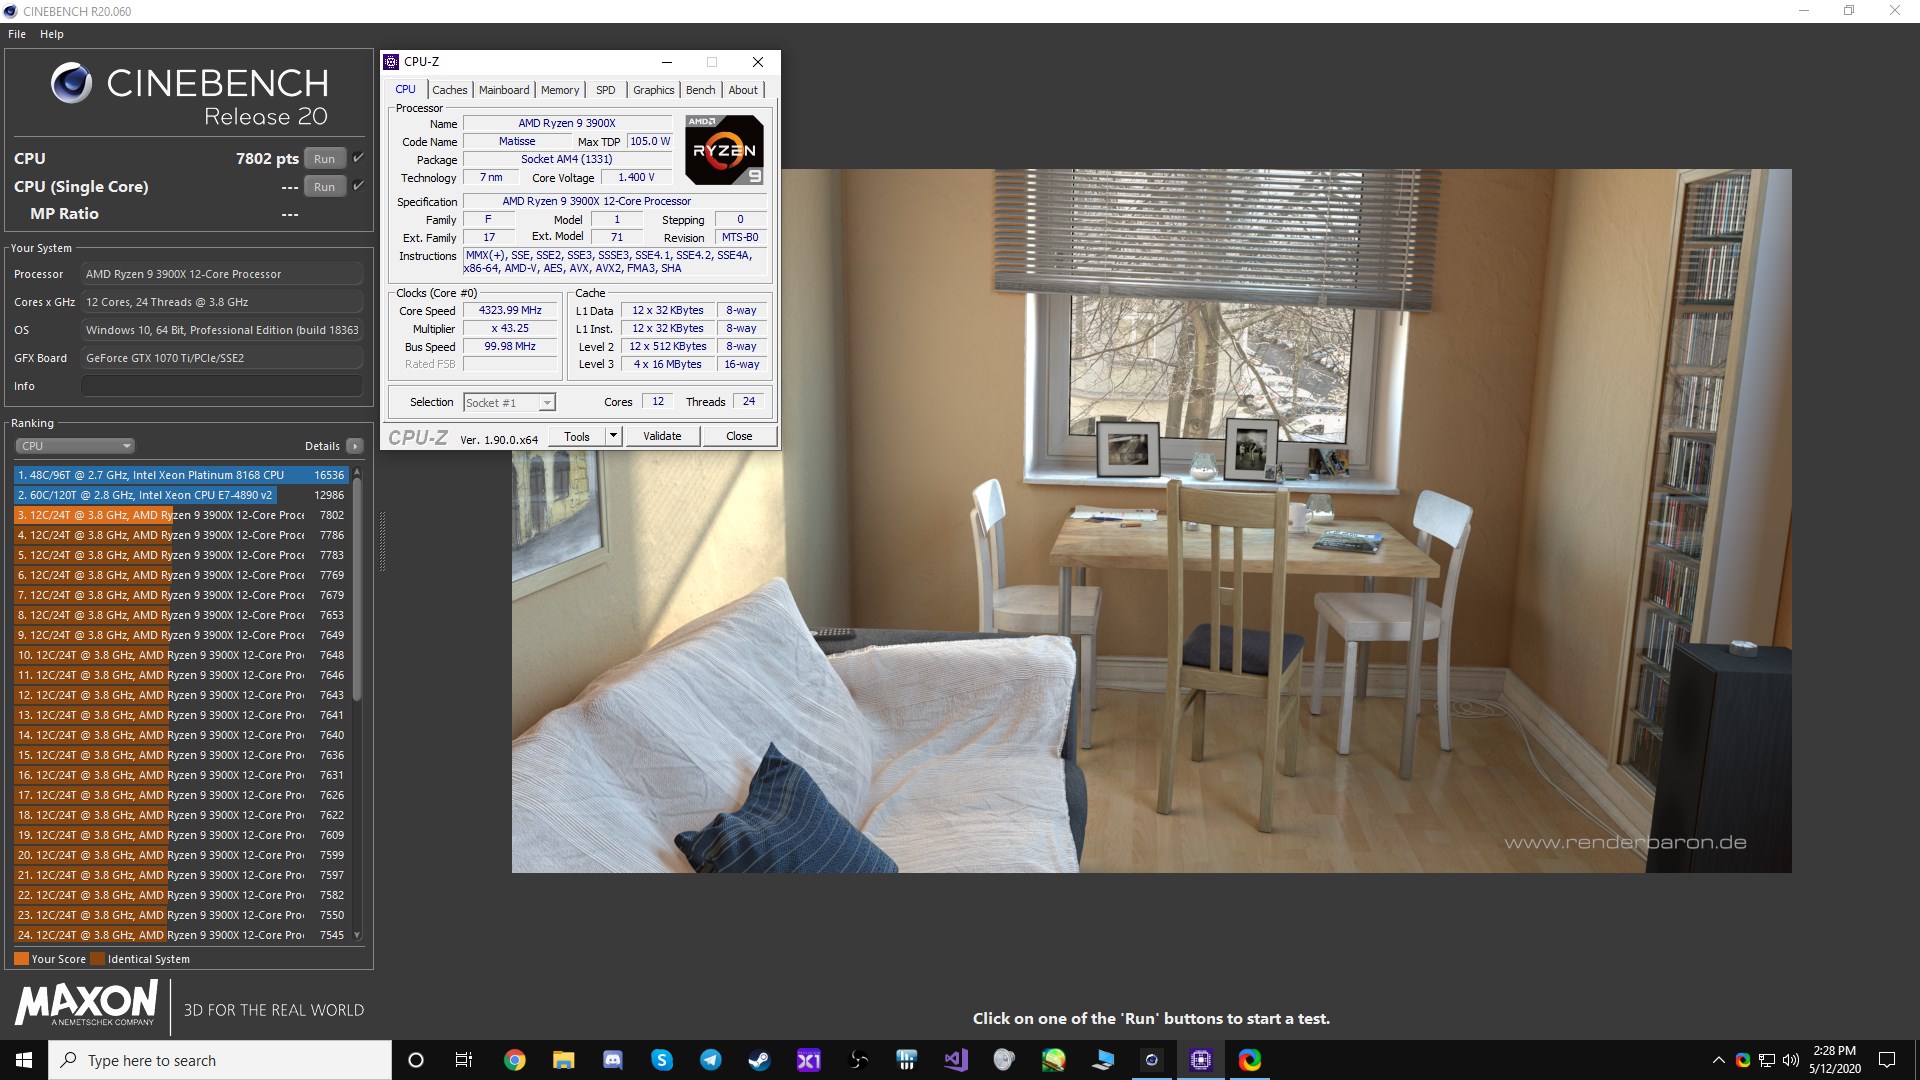Switch to the Memory tab in CPU-Z

[560, 90]
